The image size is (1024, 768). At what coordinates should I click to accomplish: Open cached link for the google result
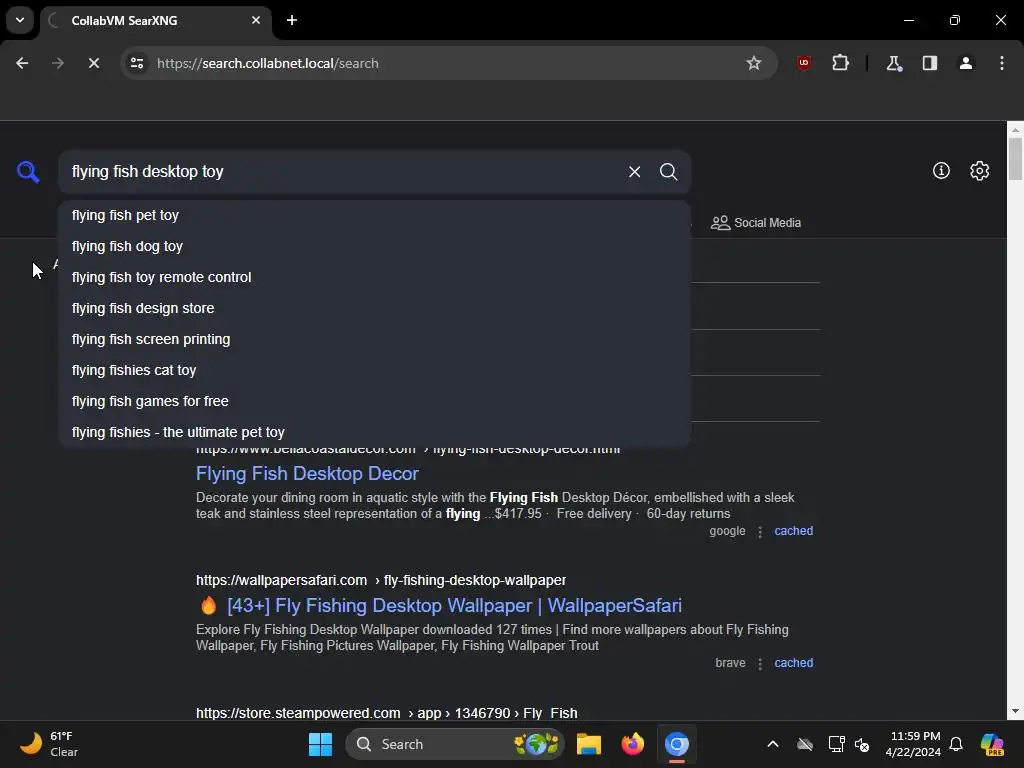793,531
